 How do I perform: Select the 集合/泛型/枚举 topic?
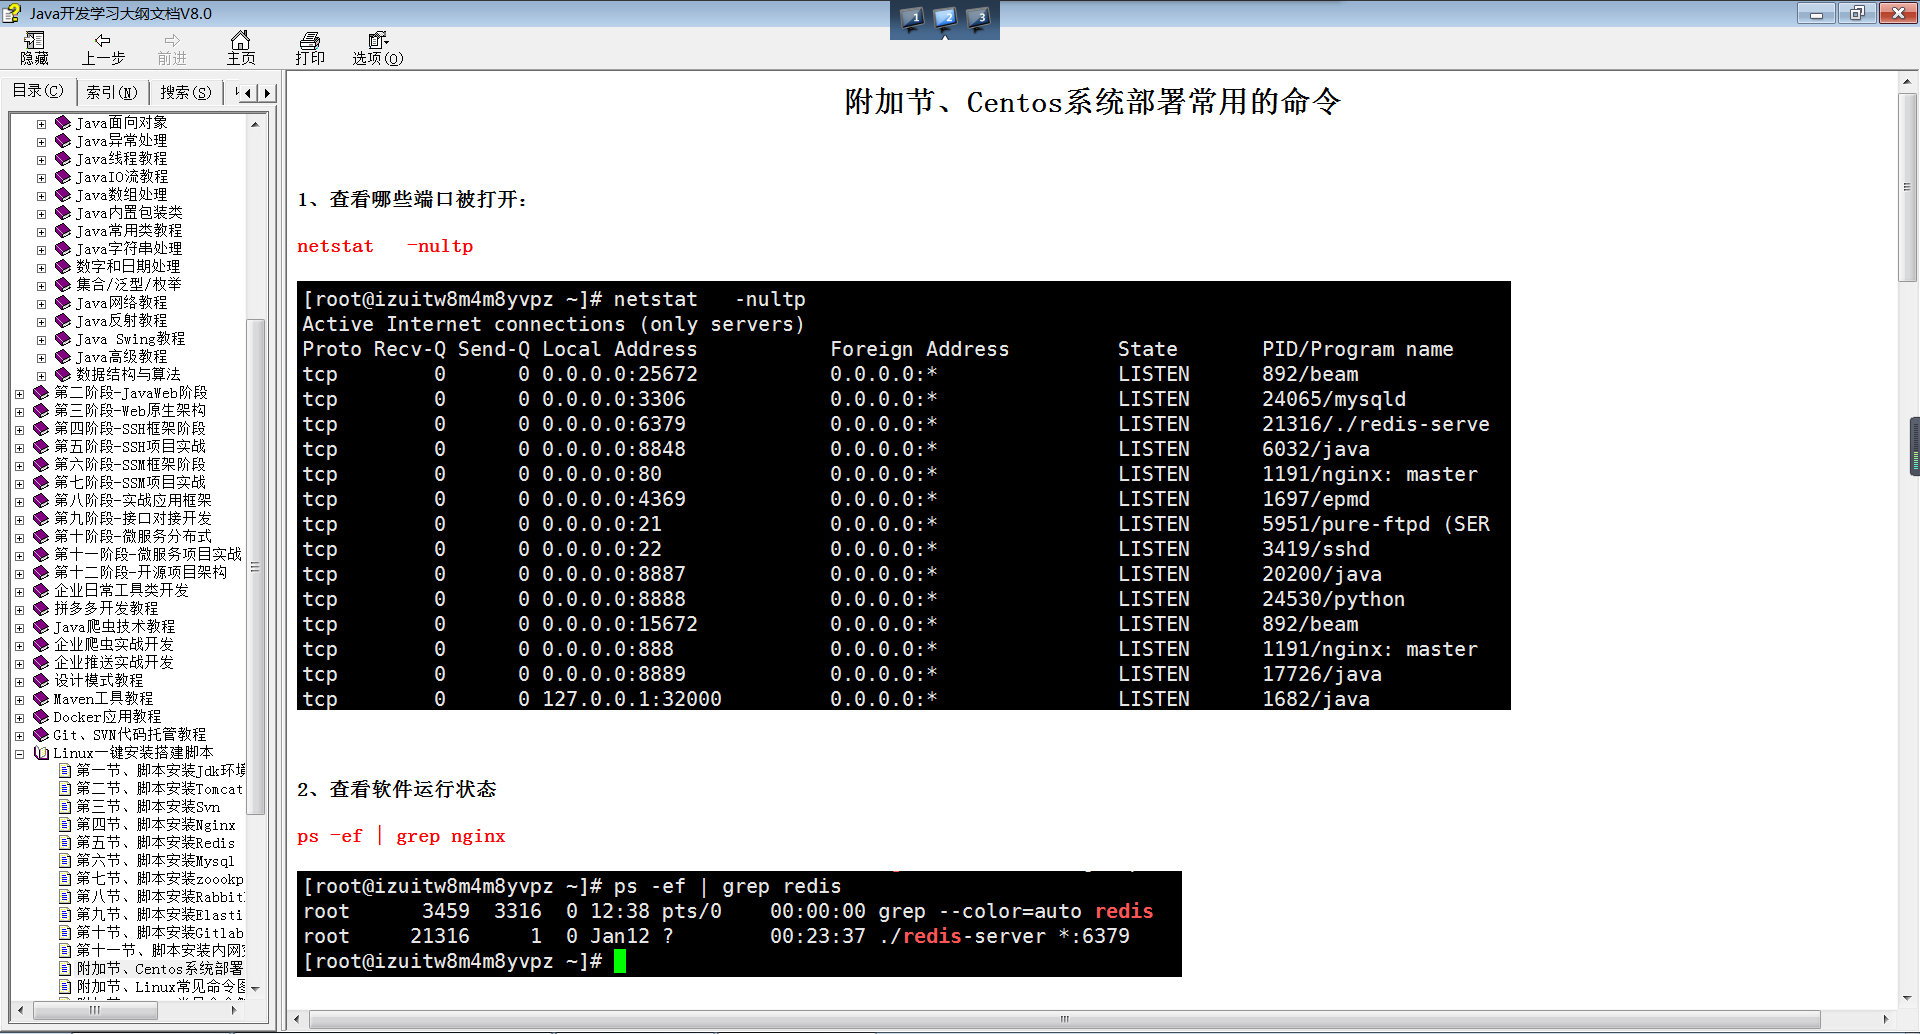click(x=129, y=285)
